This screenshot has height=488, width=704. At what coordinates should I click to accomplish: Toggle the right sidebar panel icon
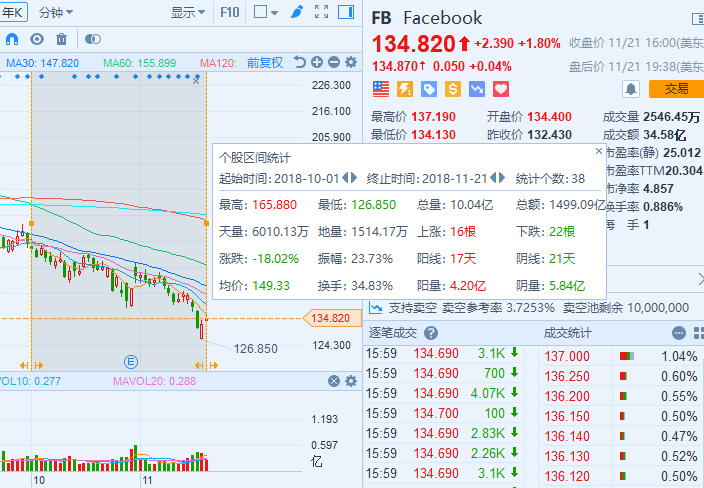tap(346, 12)
